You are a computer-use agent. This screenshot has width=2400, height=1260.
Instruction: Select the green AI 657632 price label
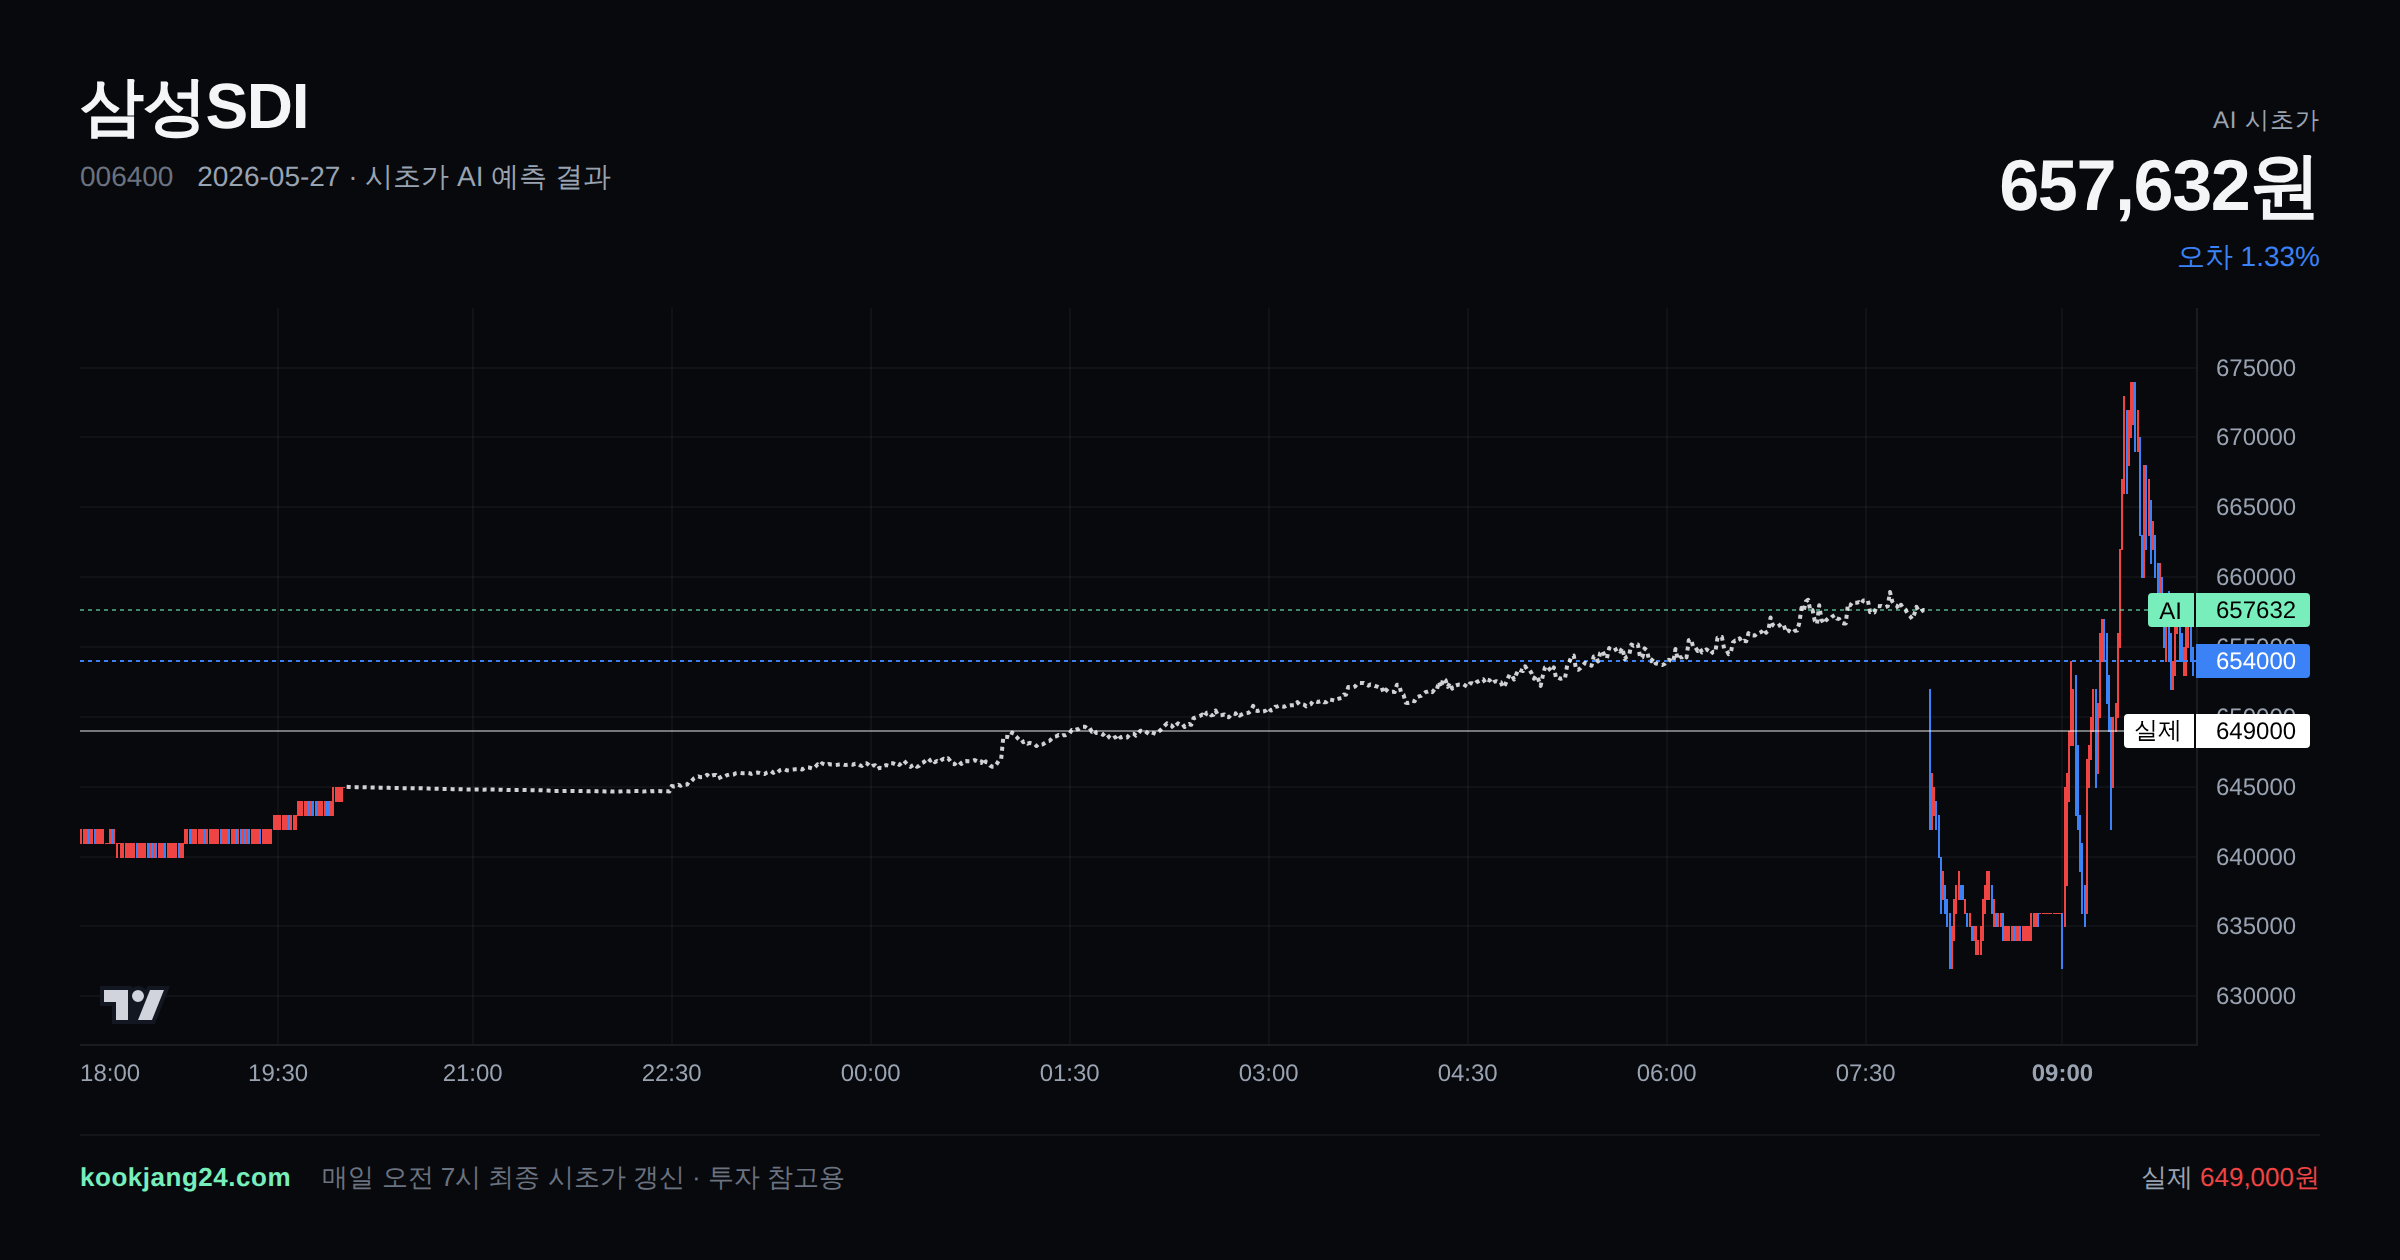[x=2228, y=610]
